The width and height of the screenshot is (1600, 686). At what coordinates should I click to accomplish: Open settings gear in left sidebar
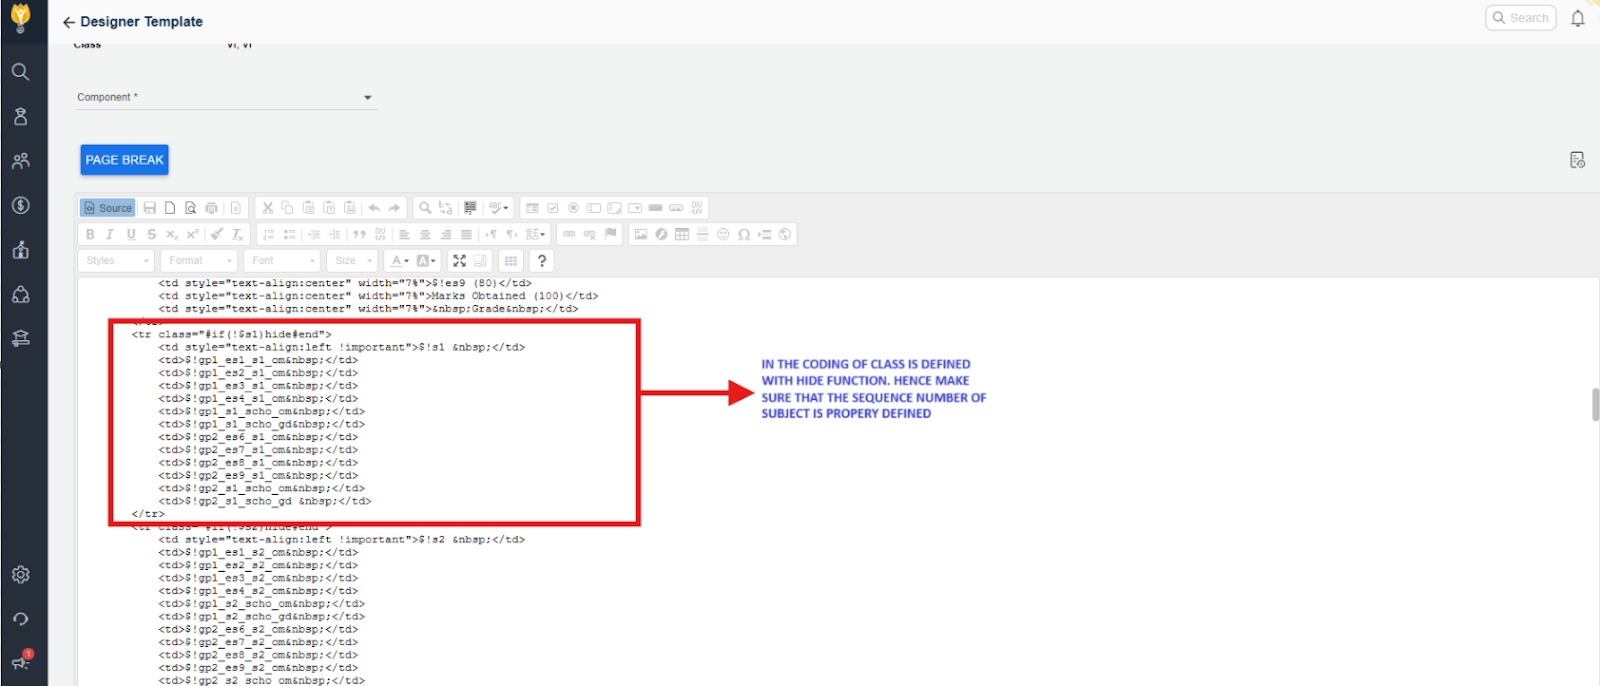[x=20, y=575]
